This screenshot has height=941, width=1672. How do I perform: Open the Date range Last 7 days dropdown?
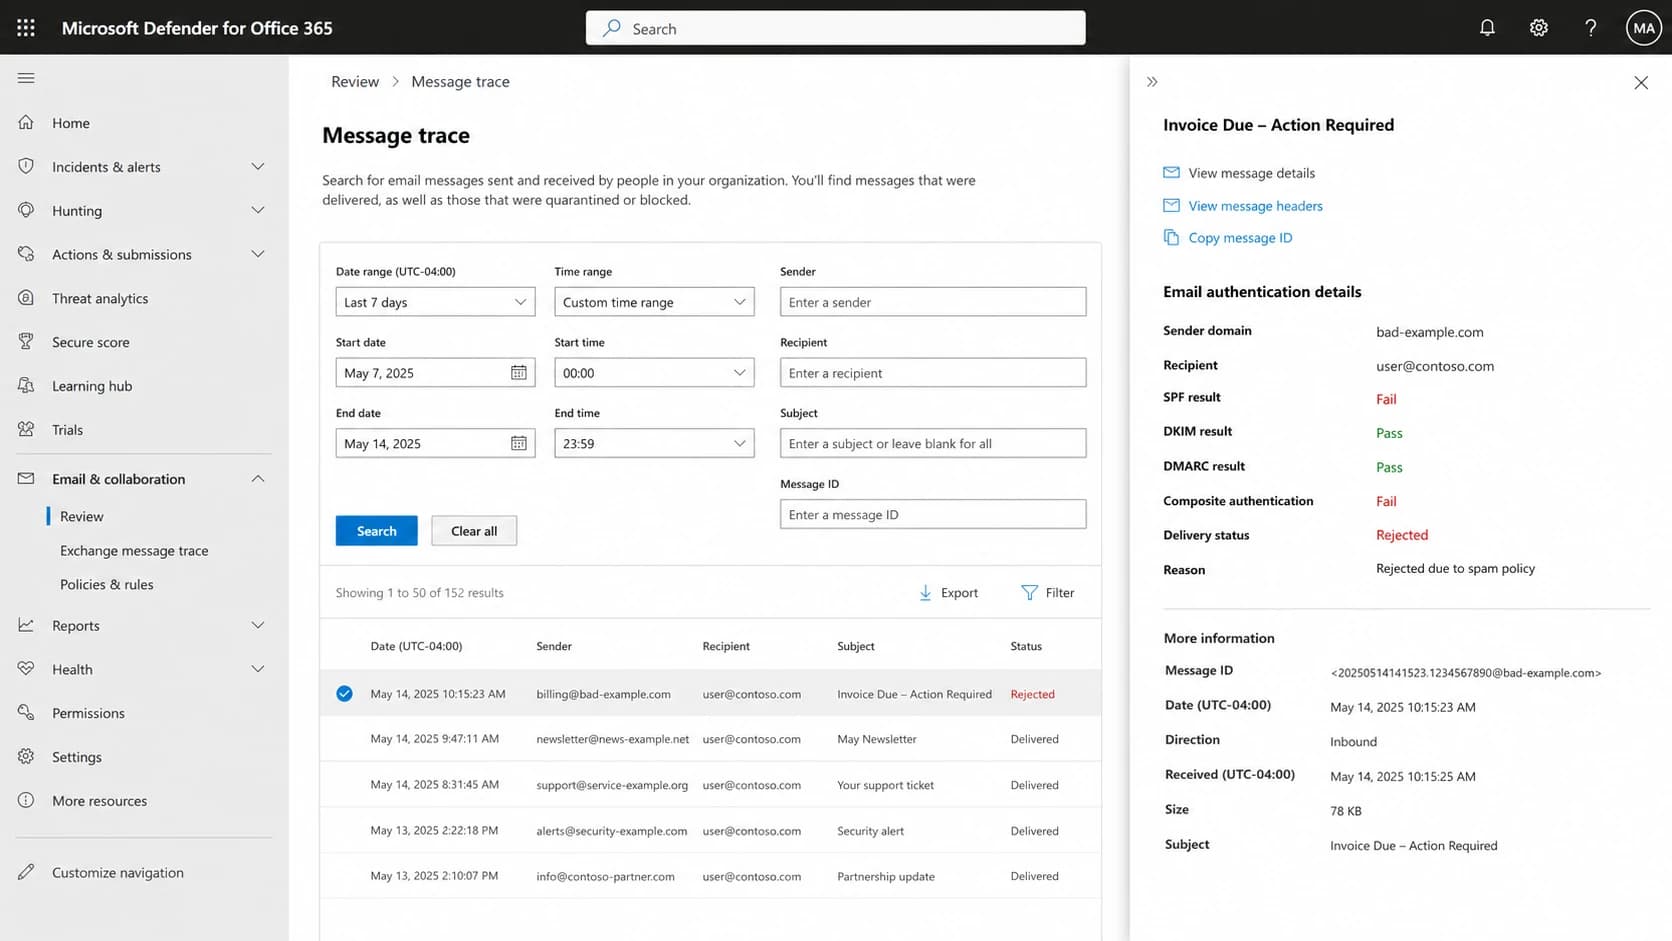(435, 302)
